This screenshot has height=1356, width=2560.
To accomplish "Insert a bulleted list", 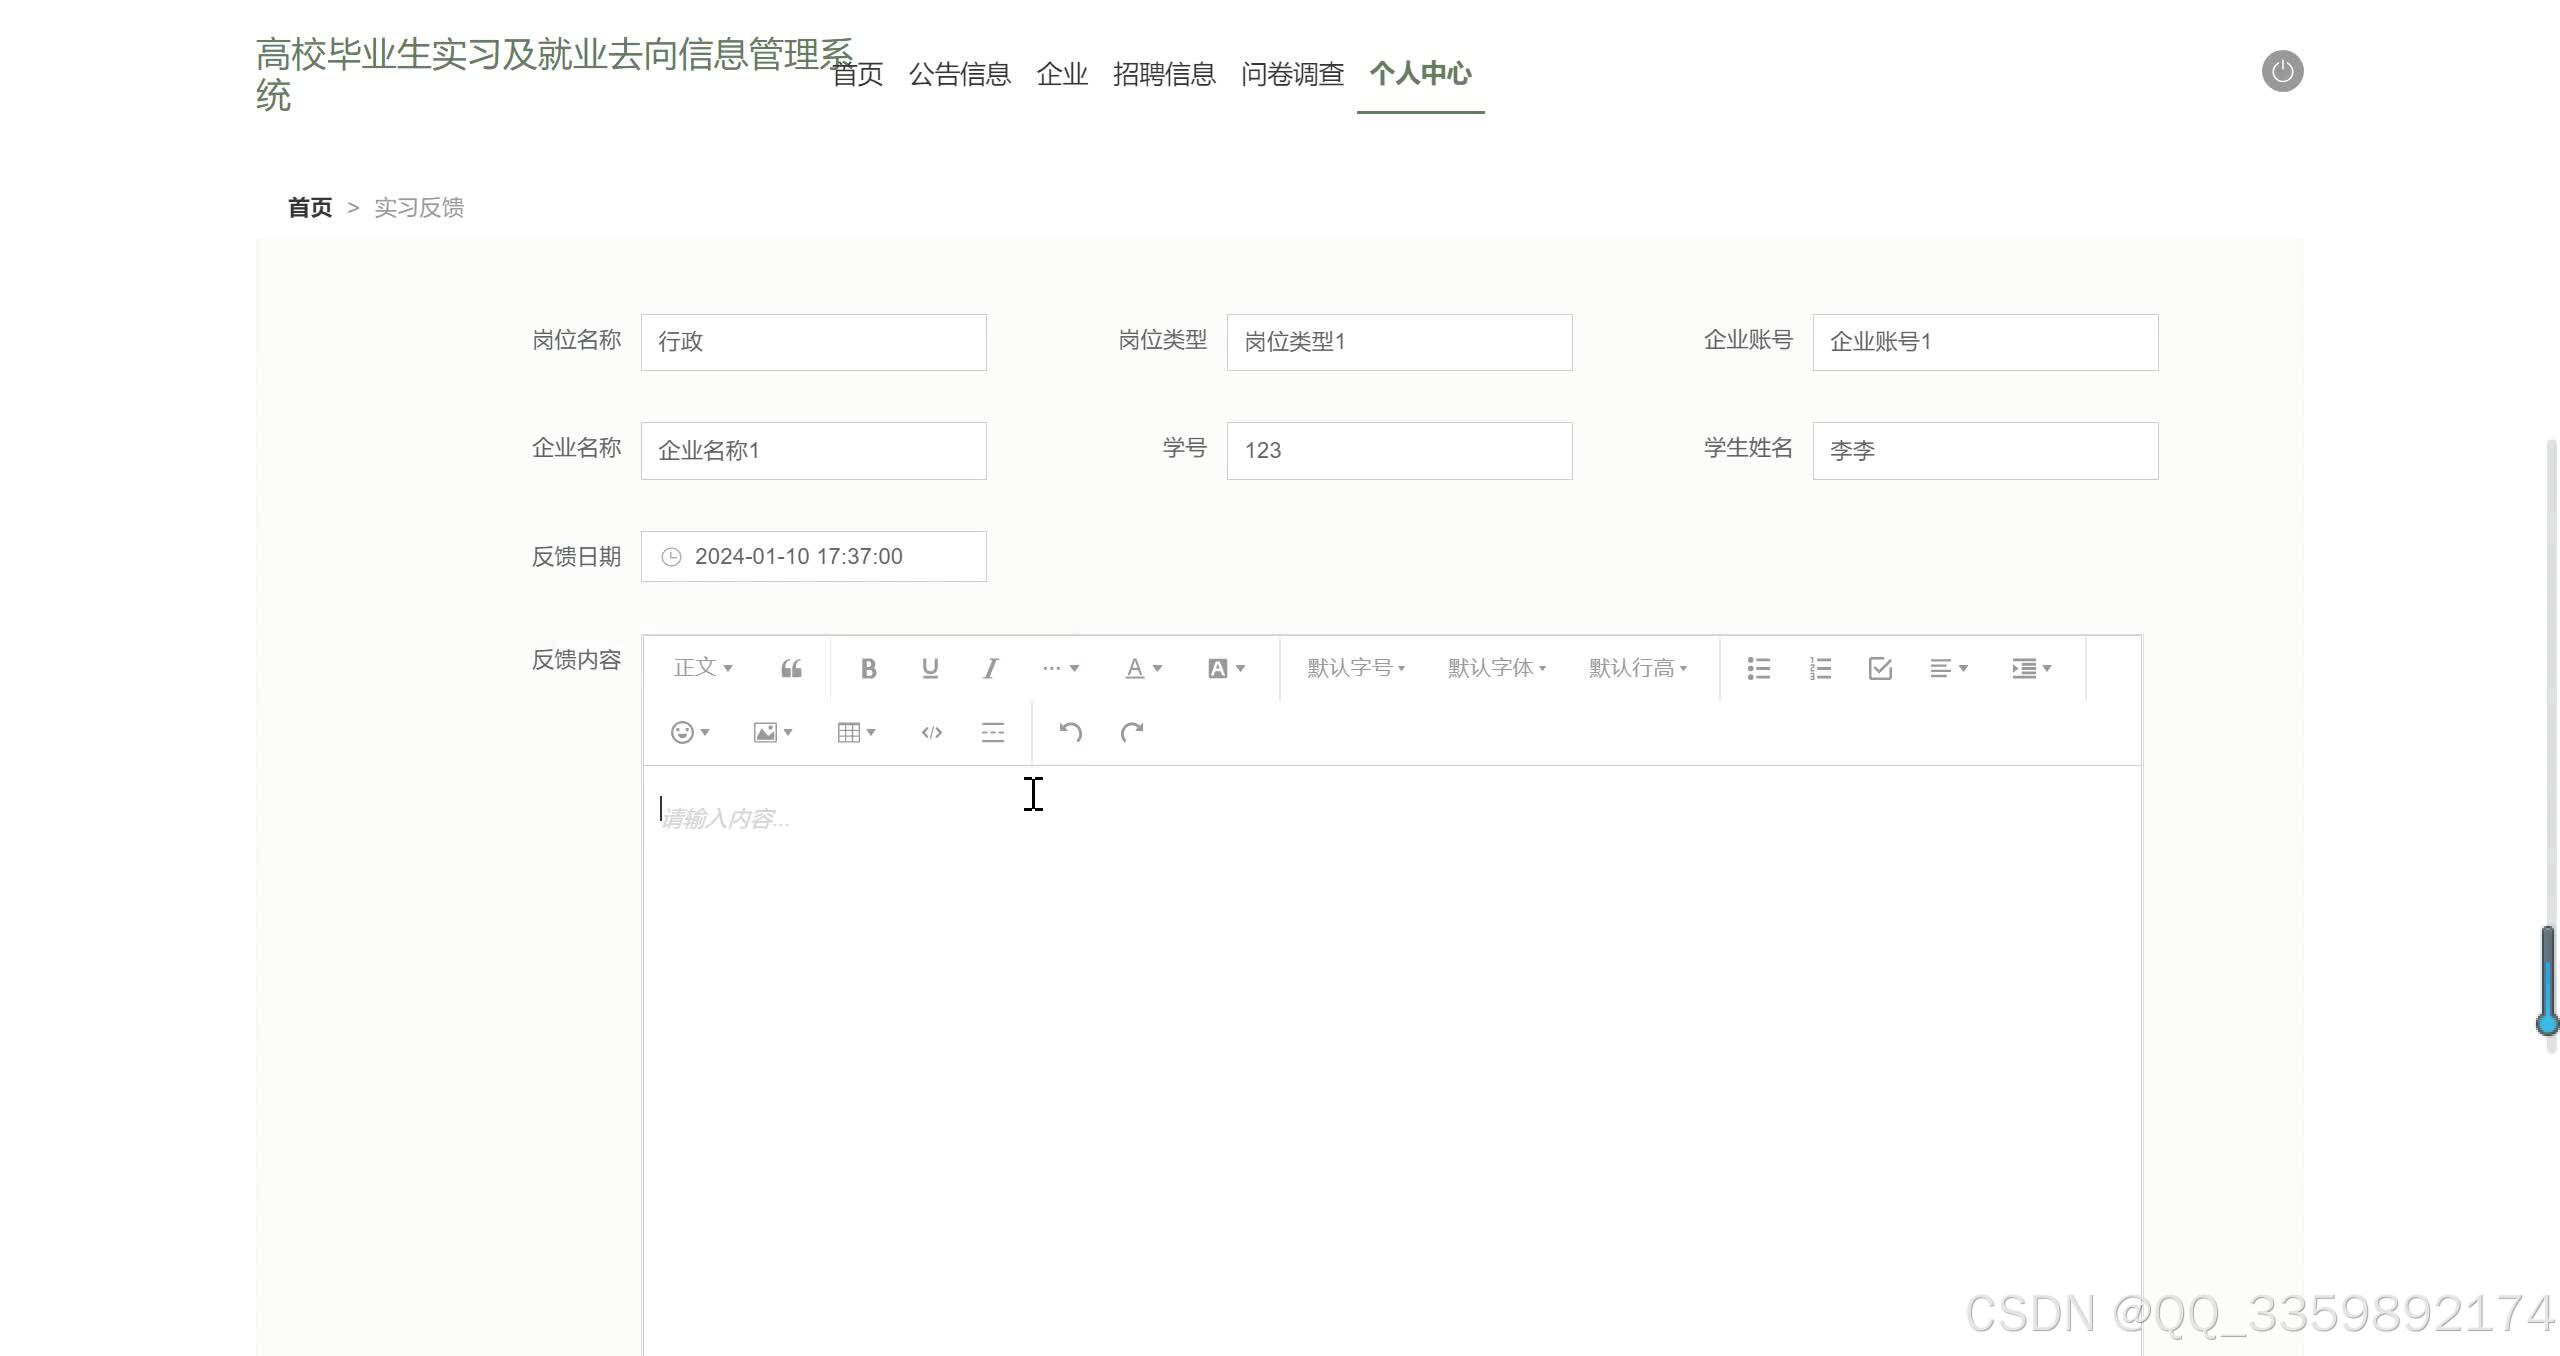I will [1758, 668].
